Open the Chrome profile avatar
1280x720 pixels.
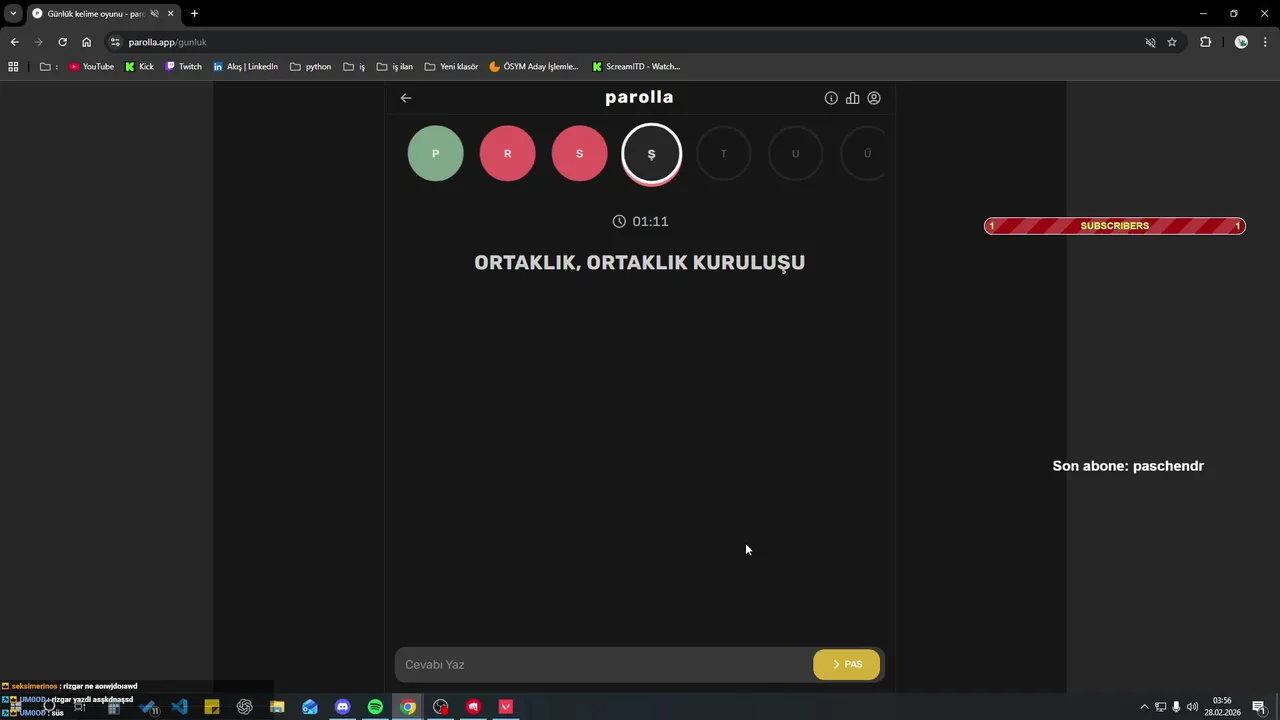tap(1241, 42)
